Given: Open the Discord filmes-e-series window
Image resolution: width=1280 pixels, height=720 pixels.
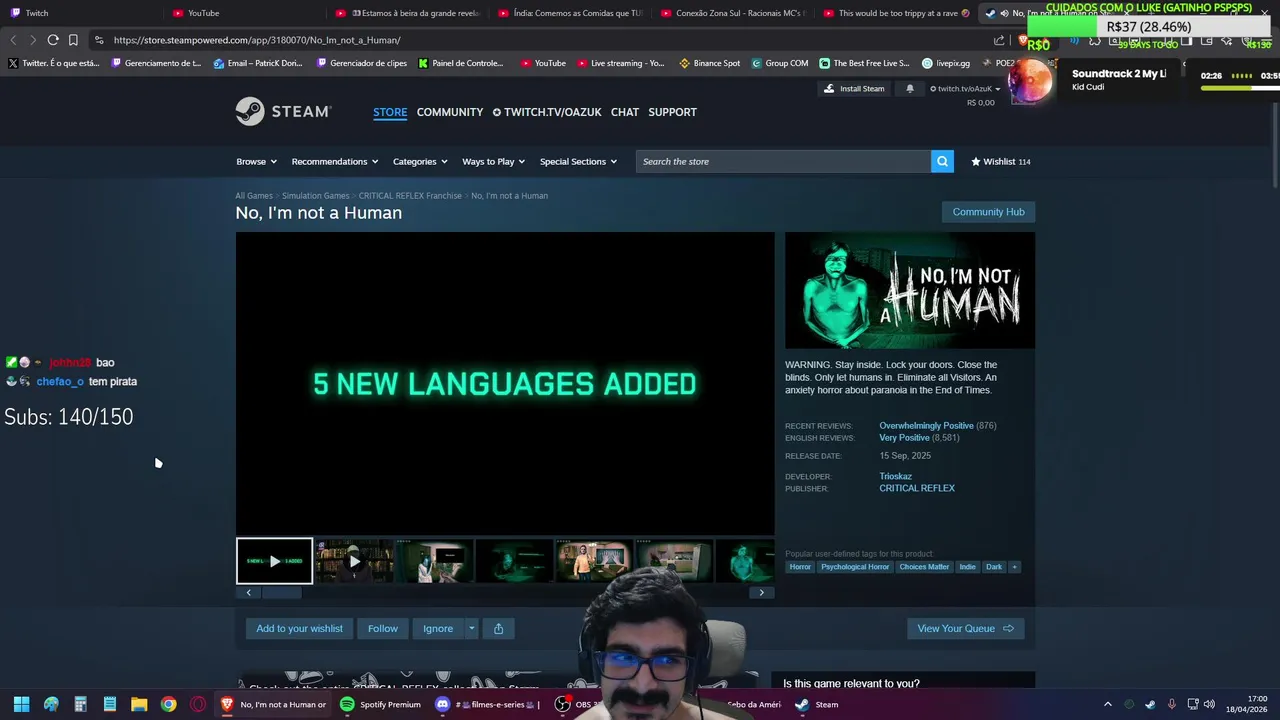Looking at the screenshot, I should (x=489, y=704).
